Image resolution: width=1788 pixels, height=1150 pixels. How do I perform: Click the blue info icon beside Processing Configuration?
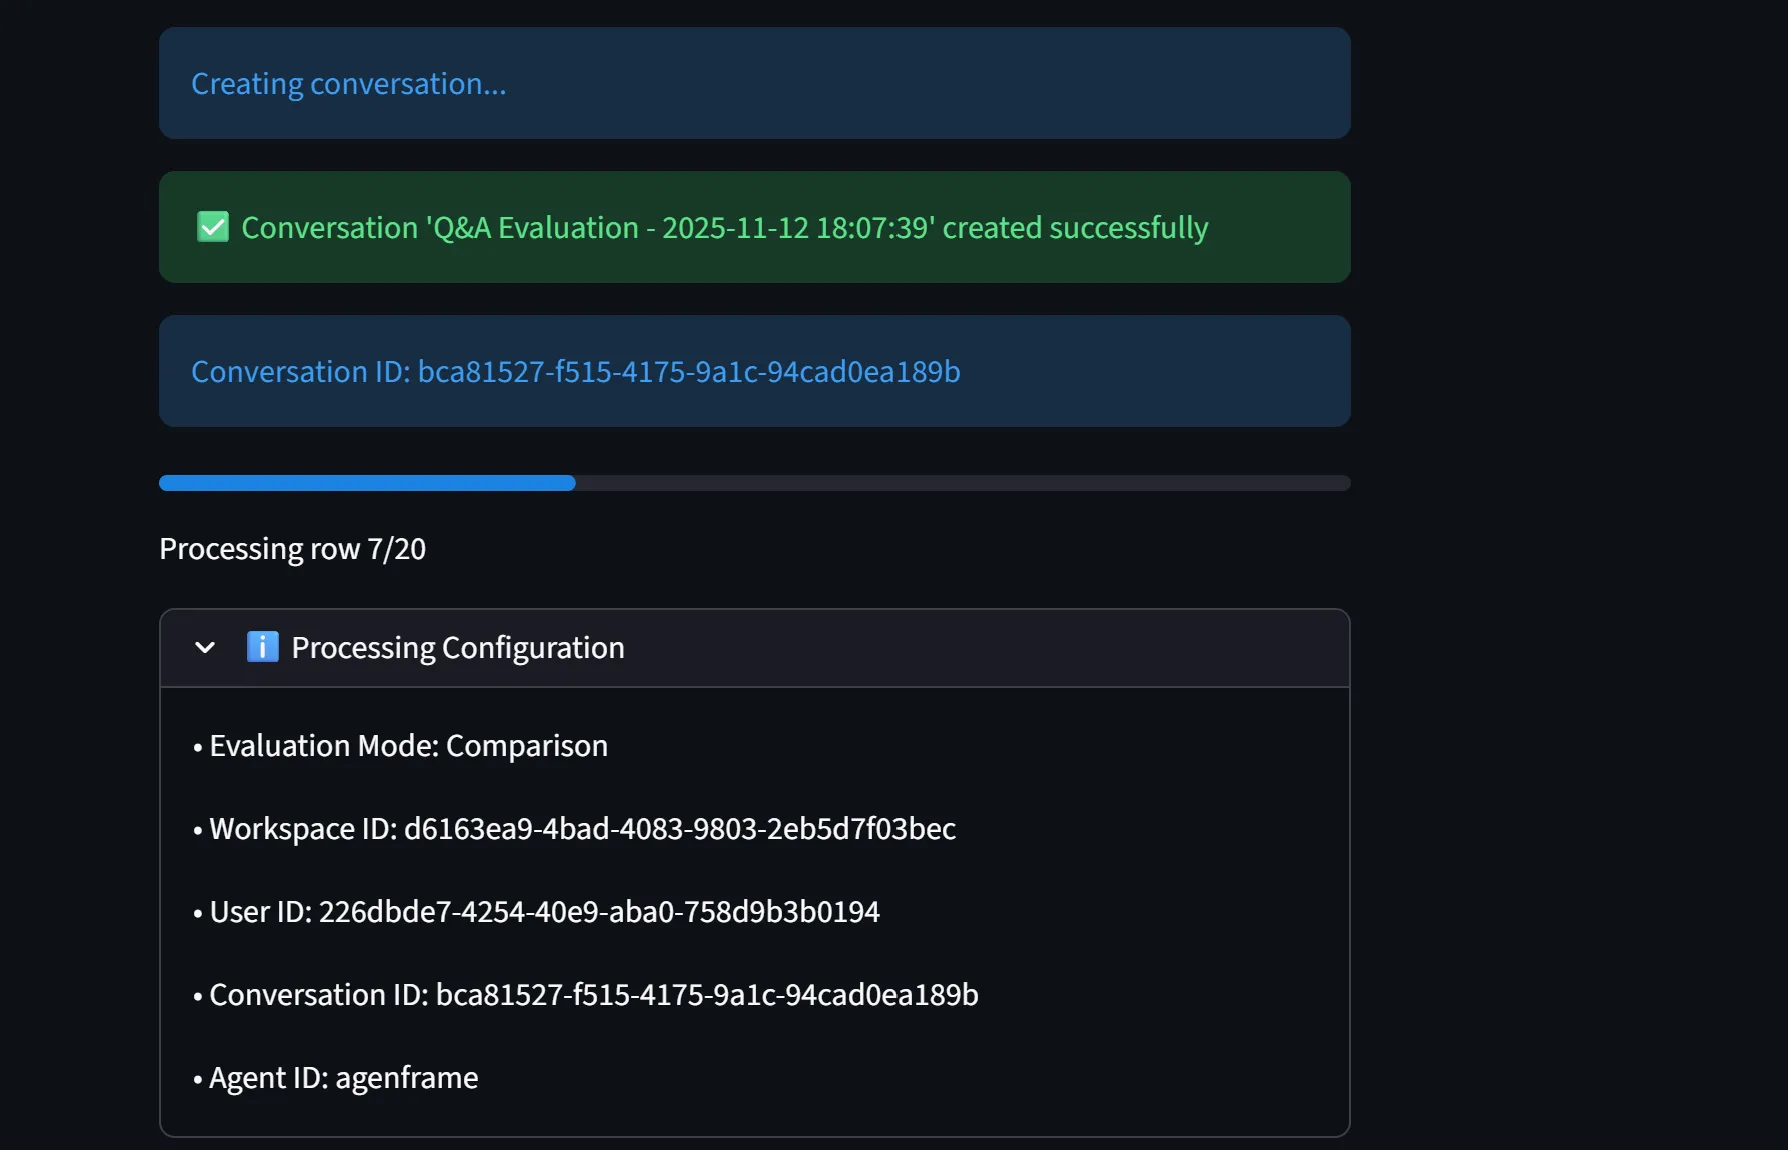point(262,647)
